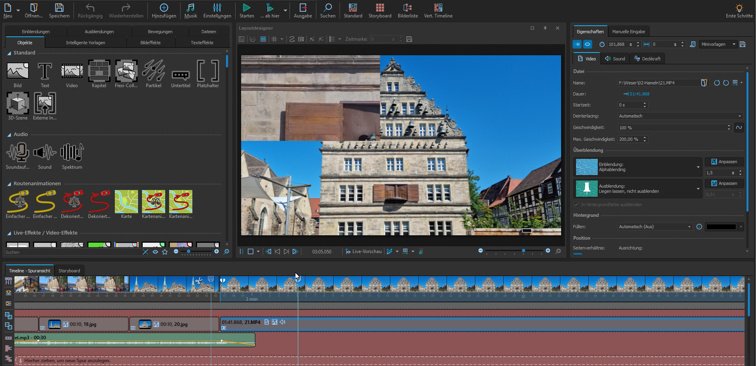Click the browse file icon beside Name field
The width and height of the screenshot is (756, 366).
tap(704, 83)
